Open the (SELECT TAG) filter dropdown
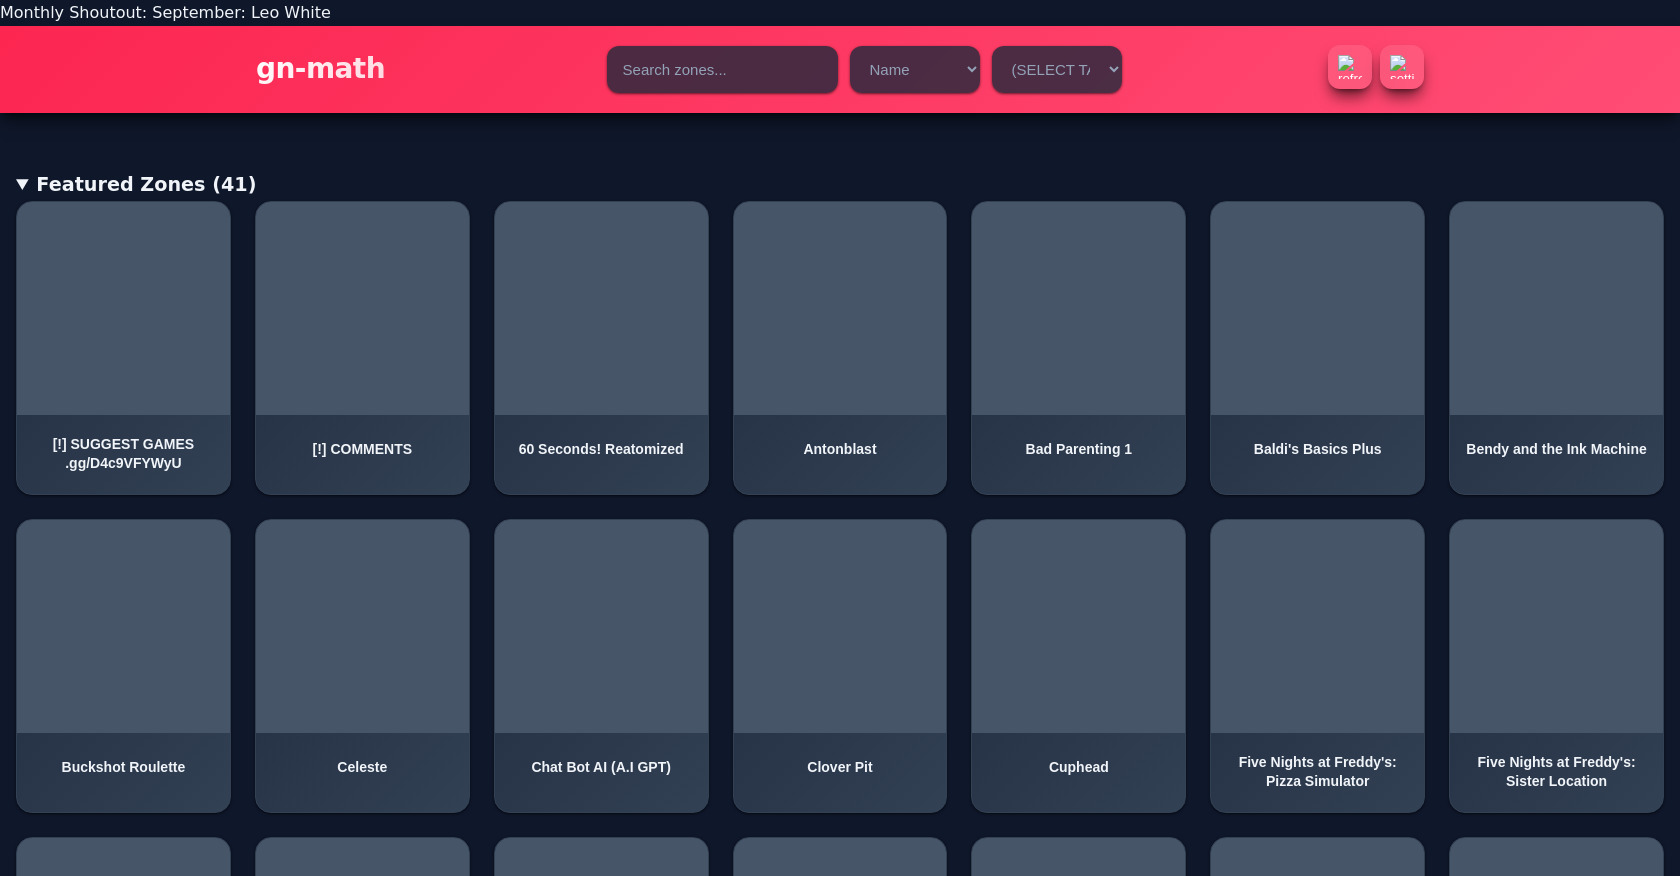1680x876 pixels. (1057, 70)
